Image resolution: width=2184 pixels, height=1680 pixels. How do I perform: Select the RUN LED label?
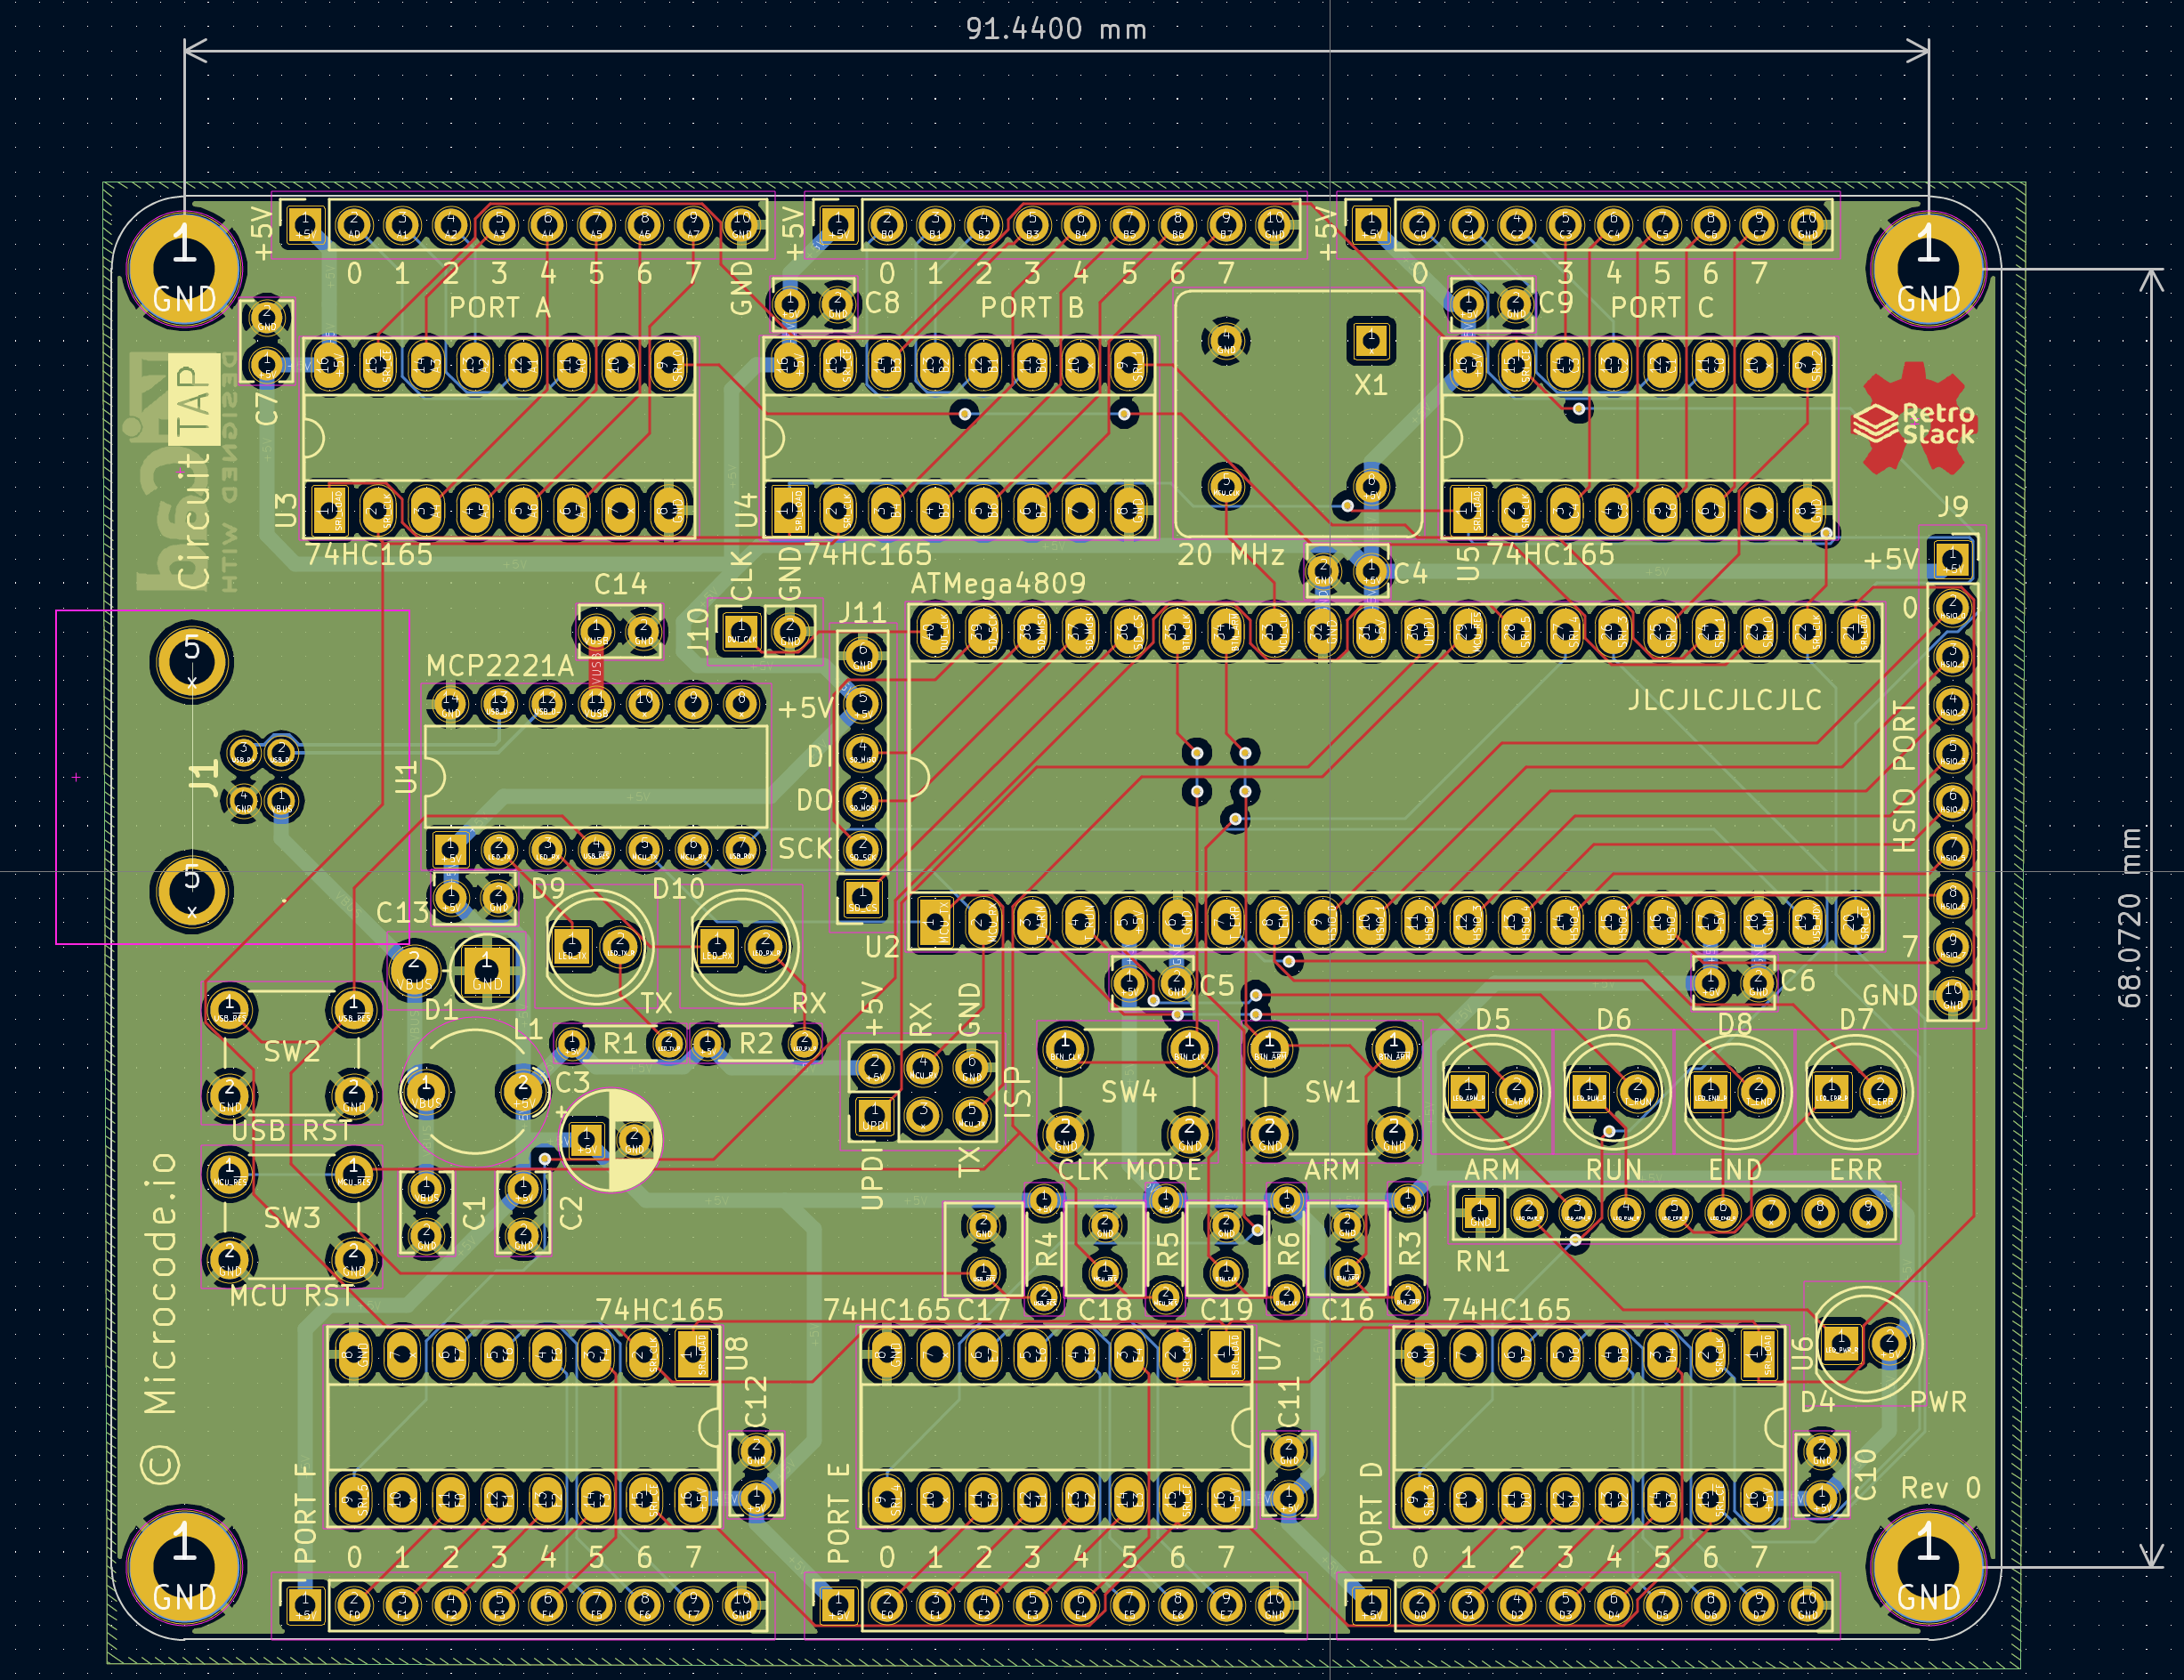[1613, 1170]
